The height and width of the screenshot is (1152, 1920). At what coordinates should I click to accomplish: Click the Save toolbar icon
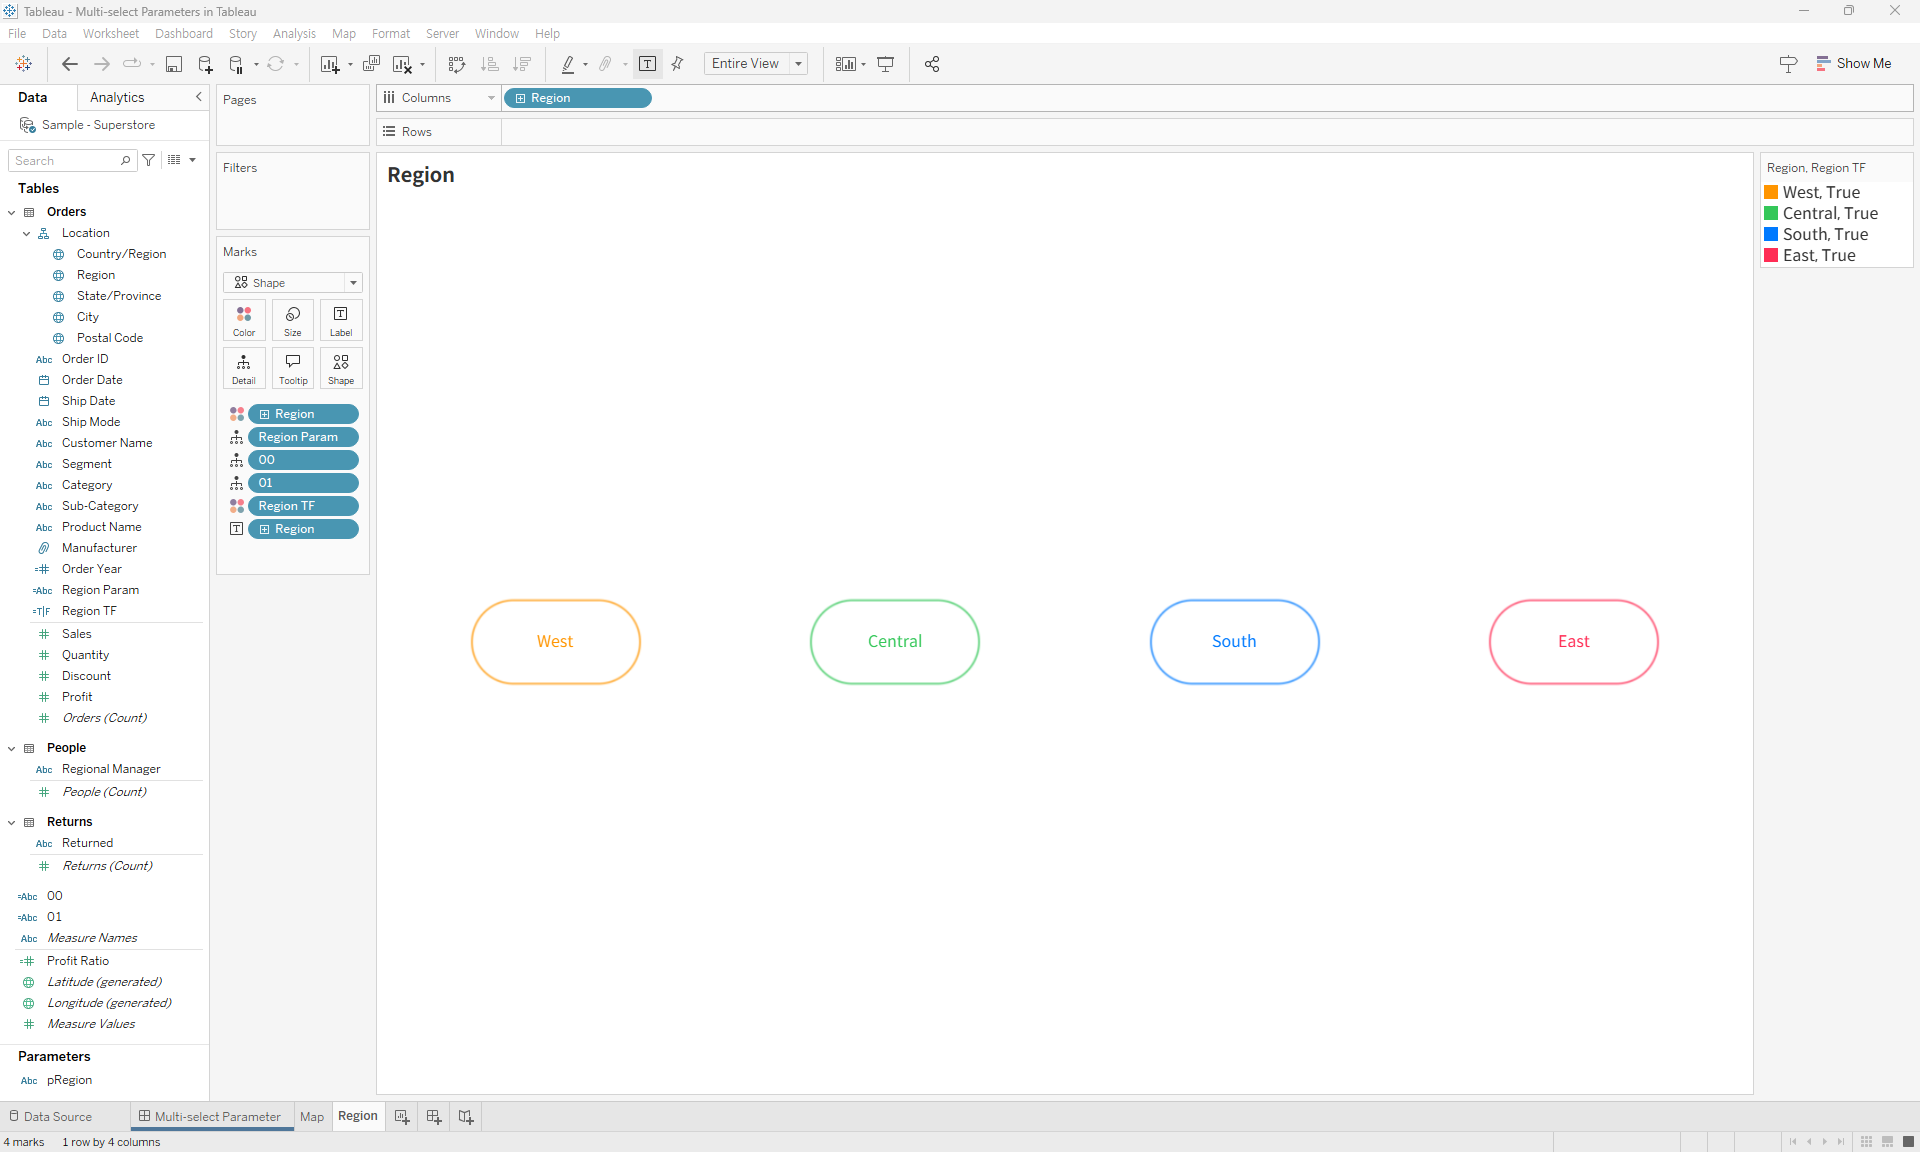tap(174, 64)
